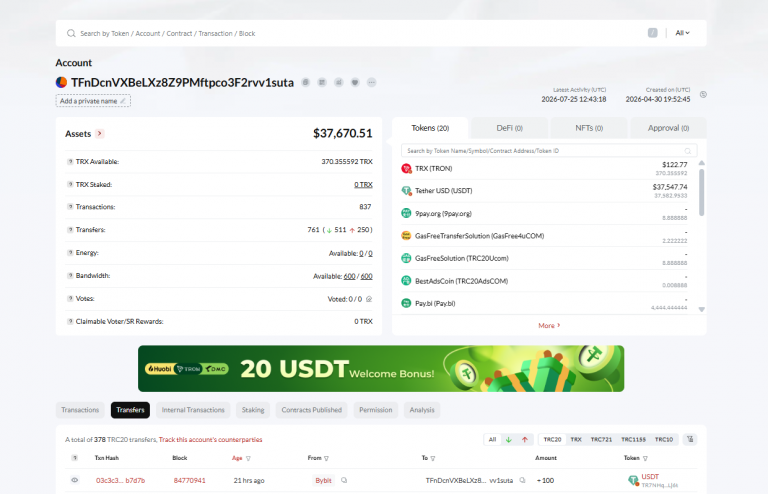Select the TRC10 transfer type filter
The image size is (768, 494).
(x=664, y=440)
